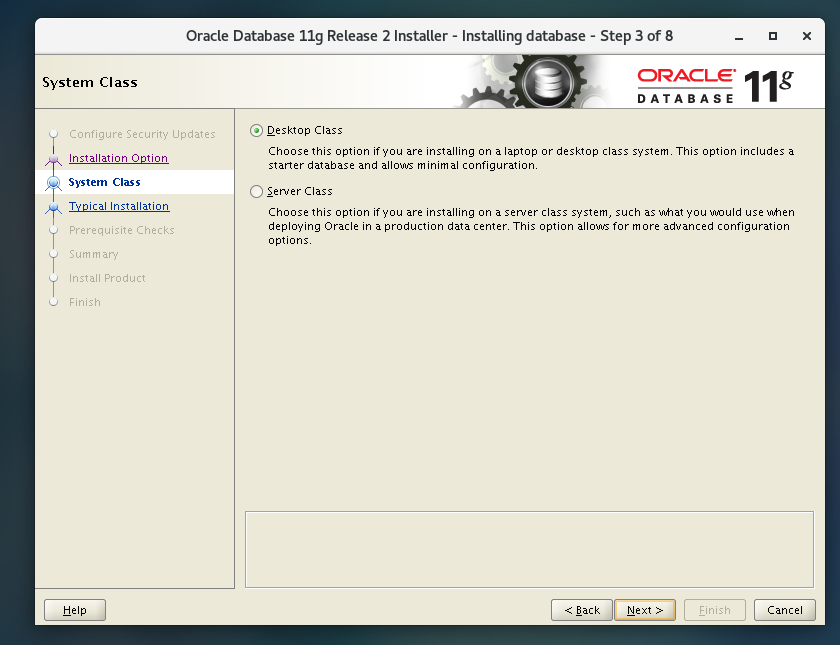Click the Finish step text in sidebar
This screenshot has height=645, width=840.
85,302
